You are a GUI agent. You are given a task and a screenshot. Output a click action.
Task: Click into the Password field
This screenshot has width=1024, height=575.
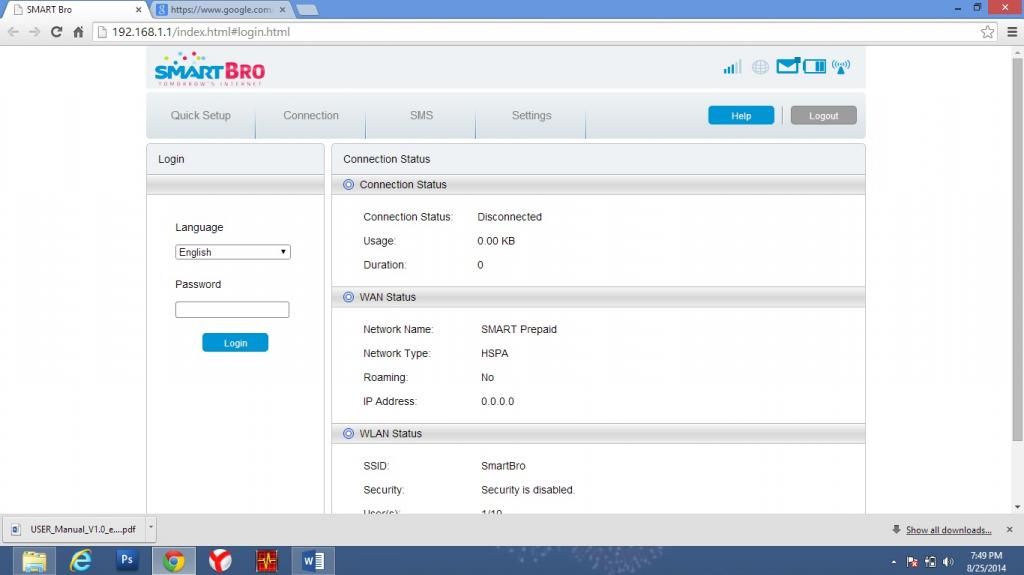[232, 310]
